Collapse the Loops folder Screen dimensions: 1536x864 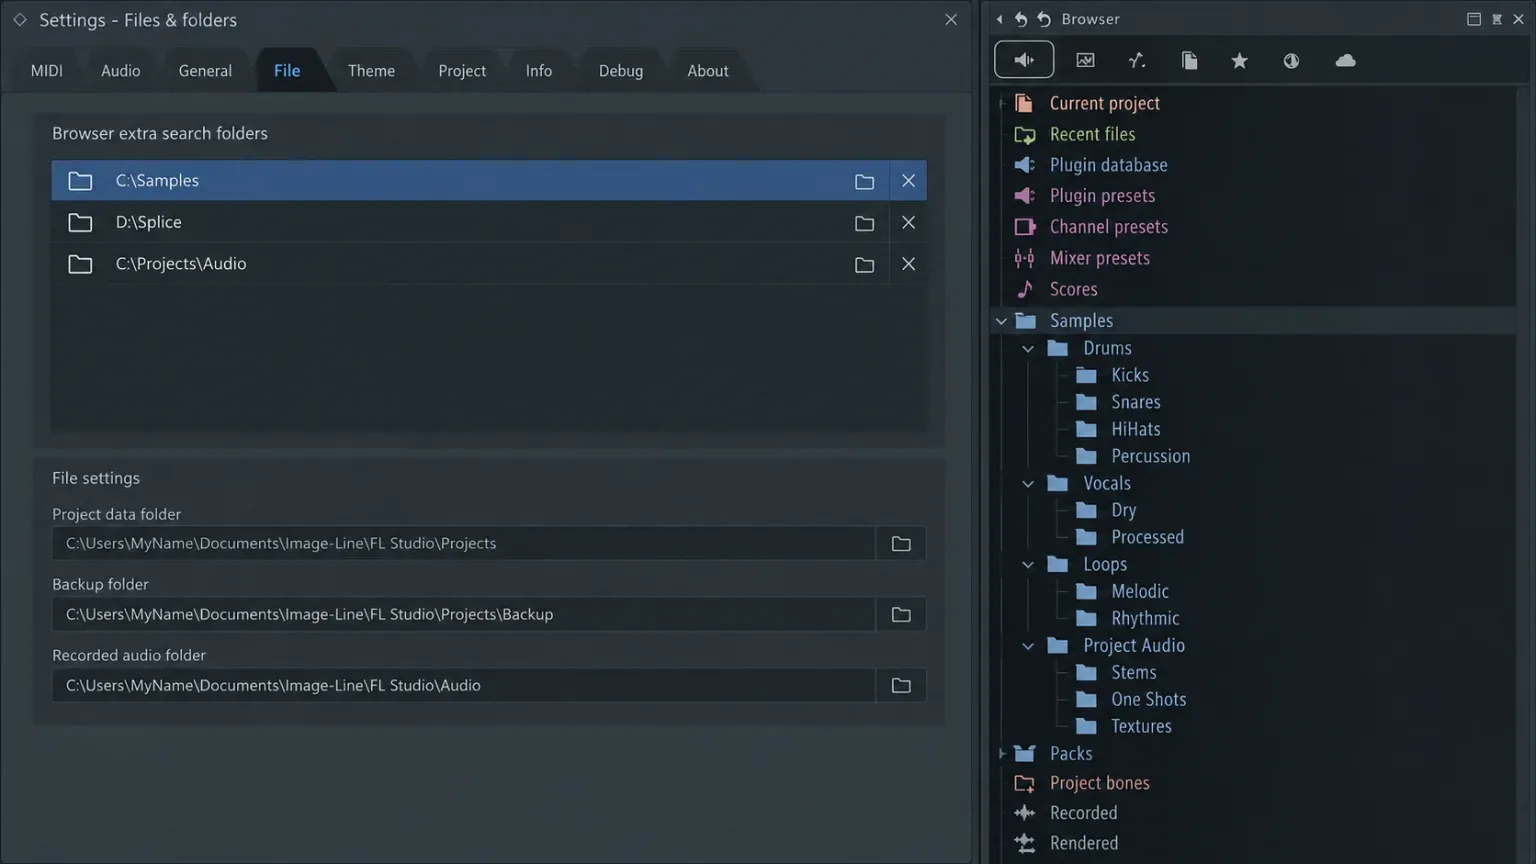1028,564
